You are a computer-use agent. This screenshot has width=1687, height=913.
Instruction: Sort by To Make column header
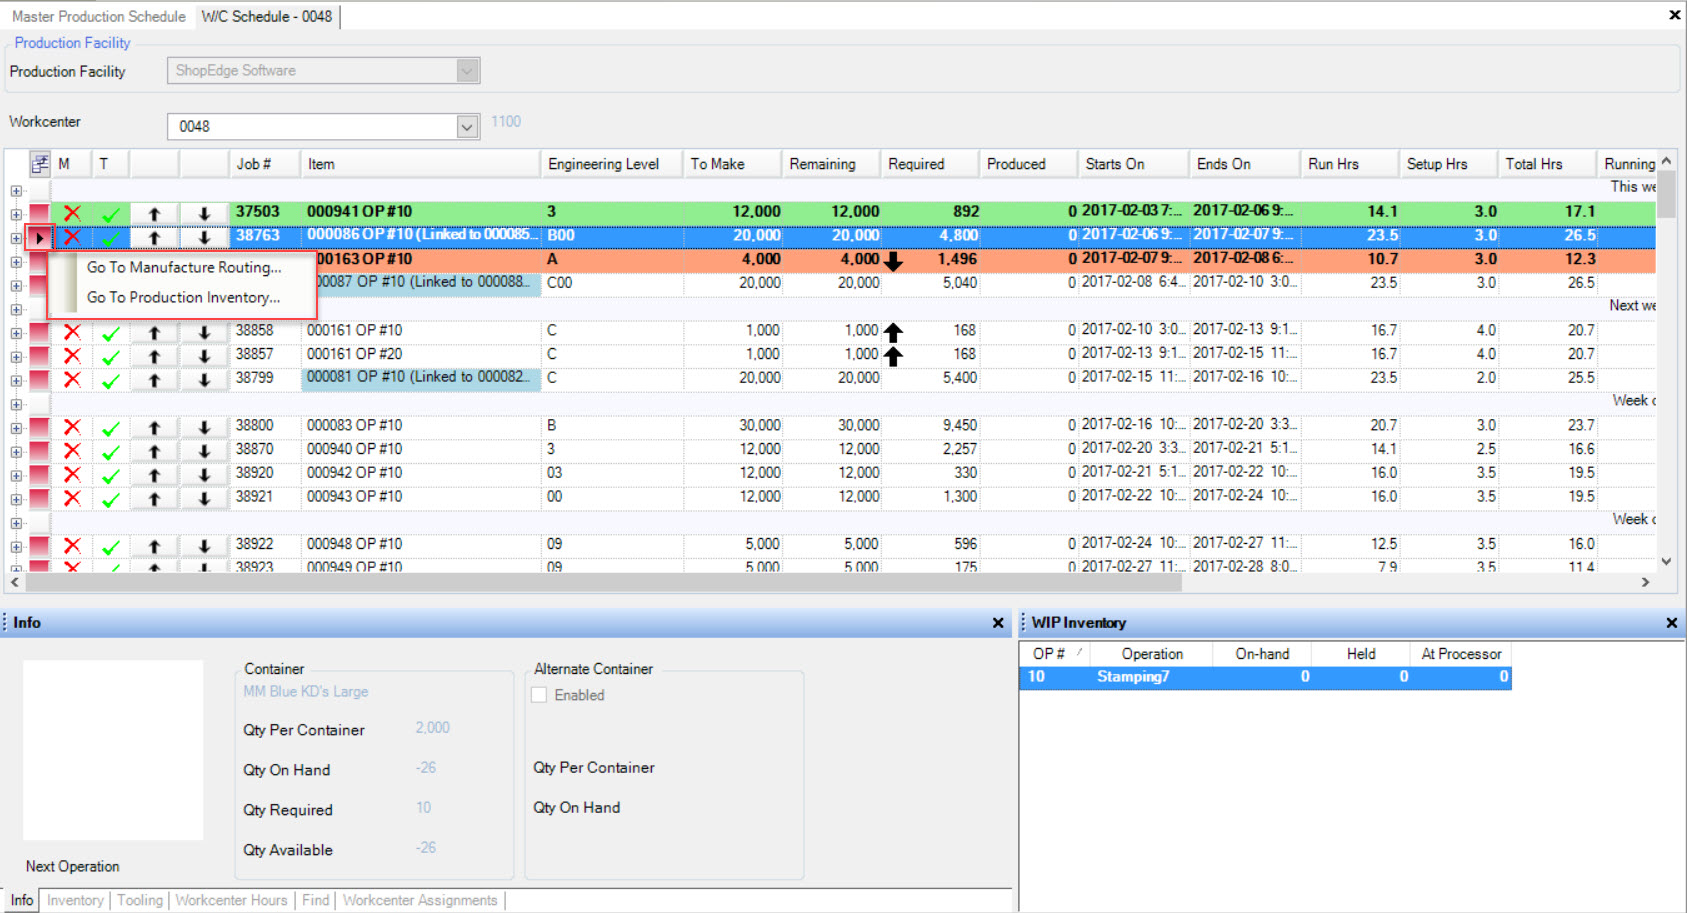tap(732, 164)
